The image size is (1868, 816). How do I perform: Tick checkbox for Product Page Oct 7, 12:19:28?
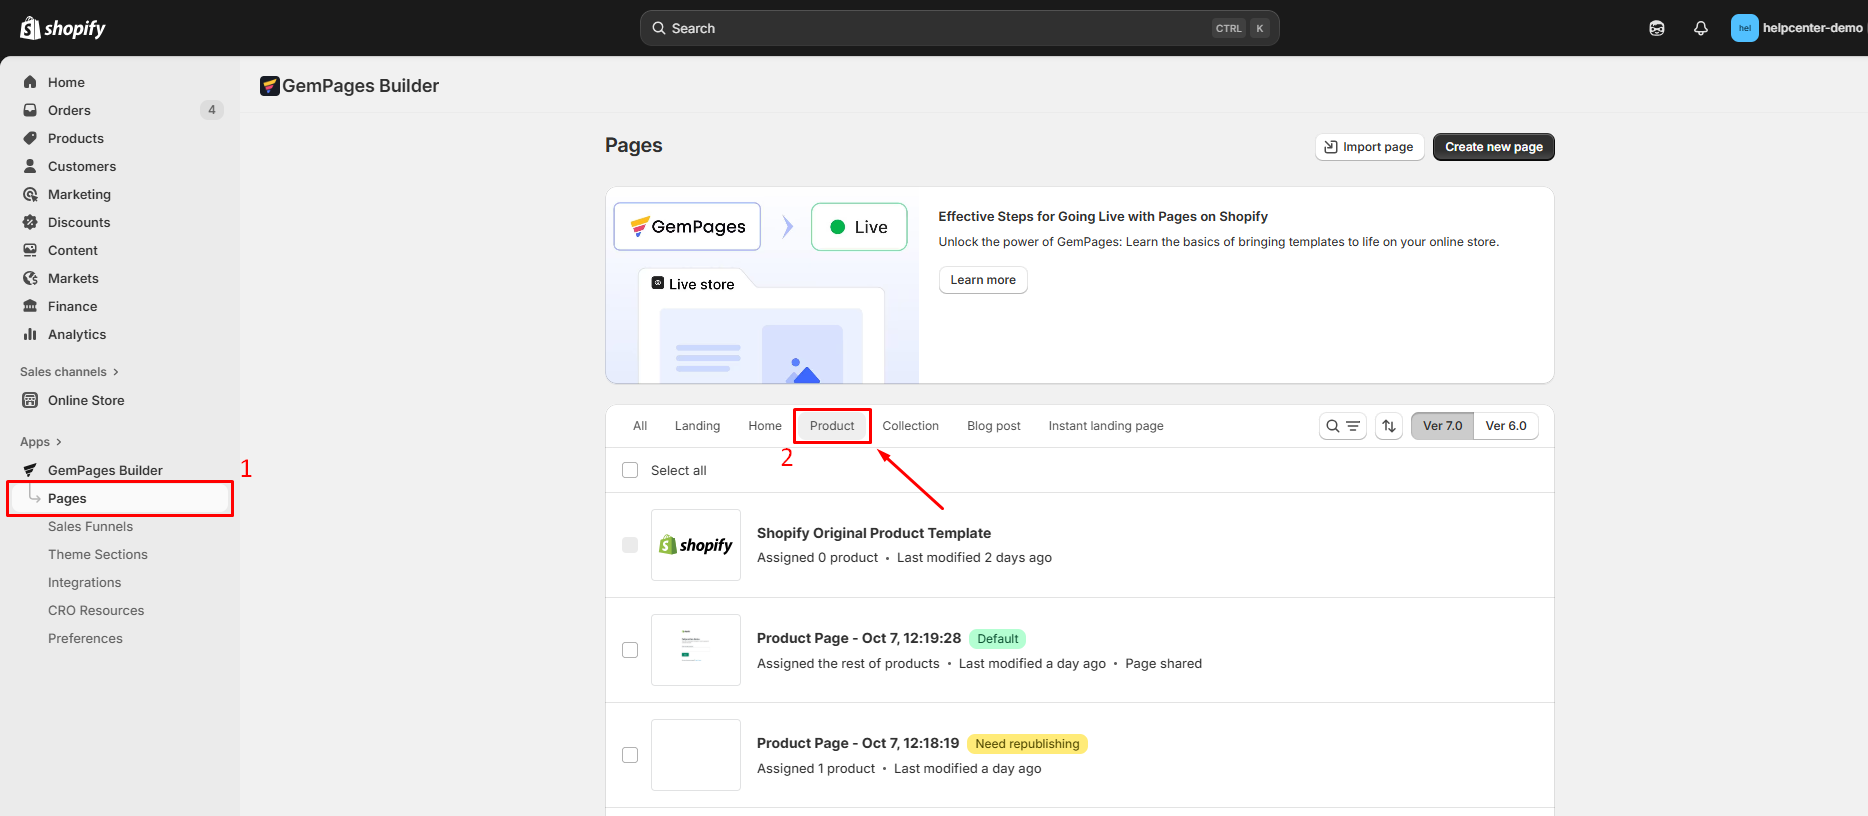pyautogui.click(x=630, y=650)
